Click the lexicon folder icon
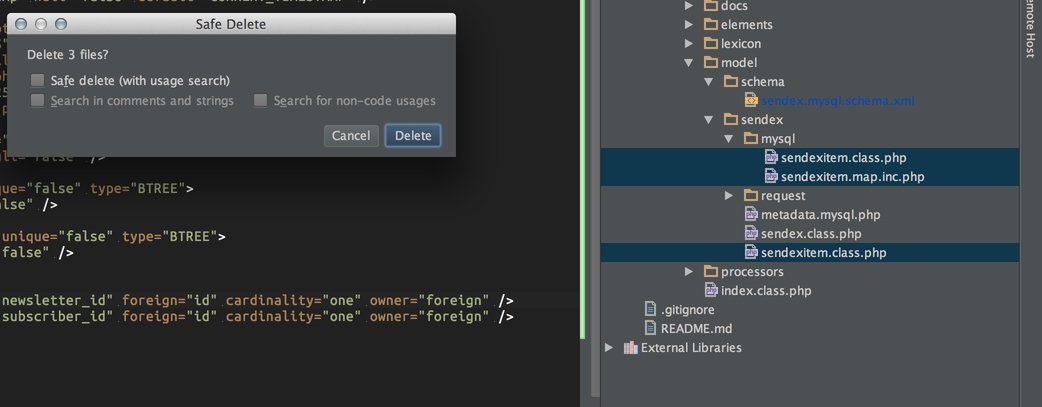 pyautogui.click(x=710, y=44)
